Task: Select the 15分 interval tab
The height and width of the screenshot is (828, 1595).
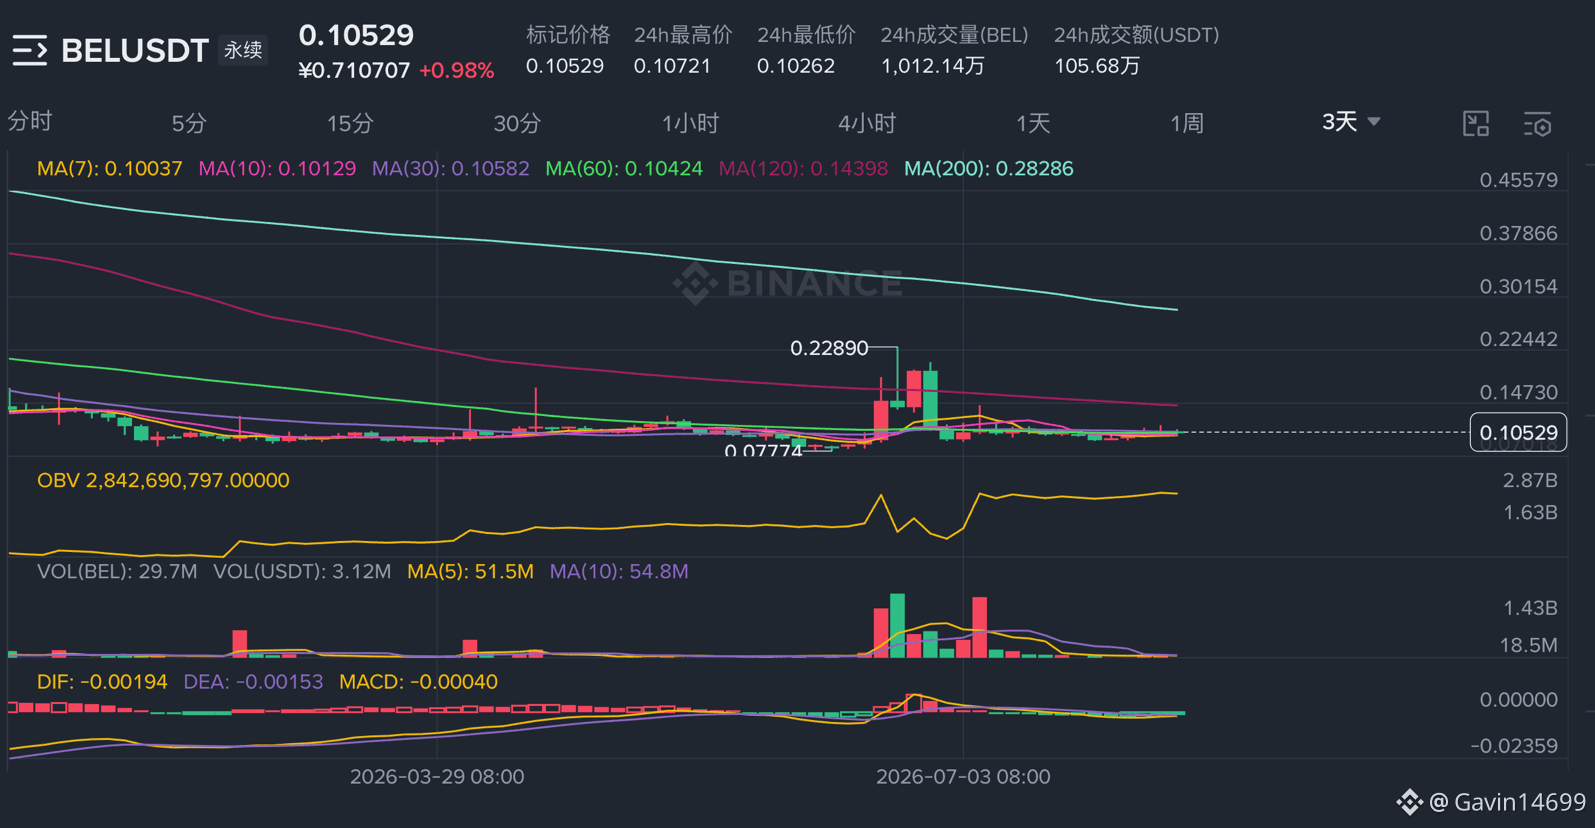Action: click(x=350, y=123)
